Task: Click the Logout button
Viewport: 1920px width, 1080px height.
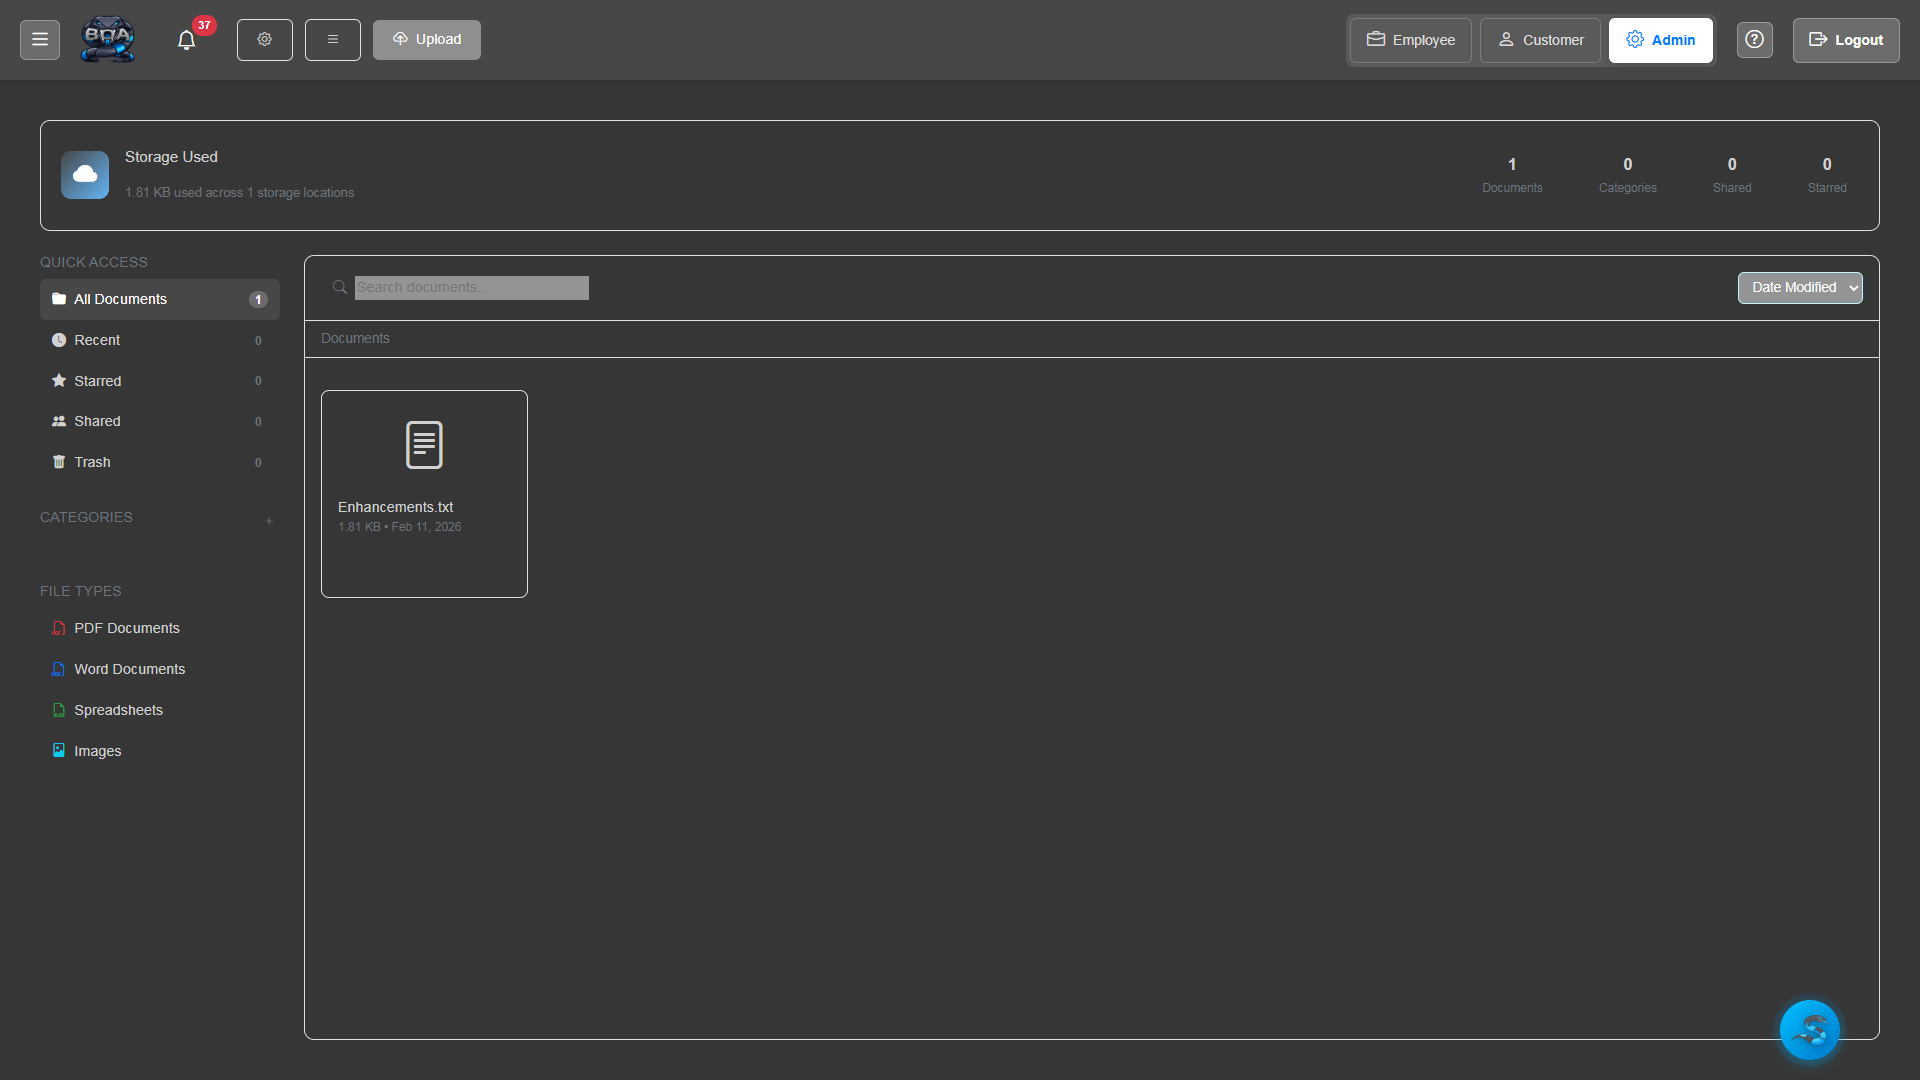Action: click(1845, 40)
